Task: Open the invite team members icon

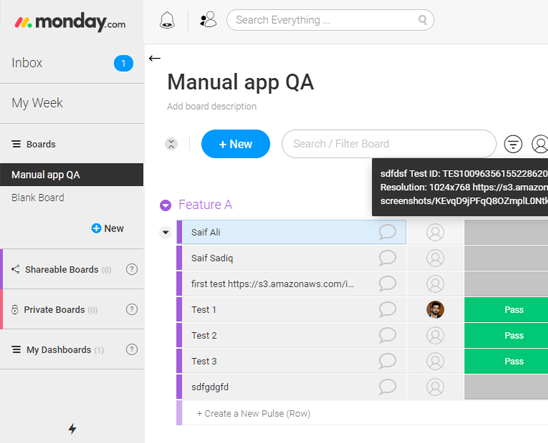Action: tap(208, 20)
